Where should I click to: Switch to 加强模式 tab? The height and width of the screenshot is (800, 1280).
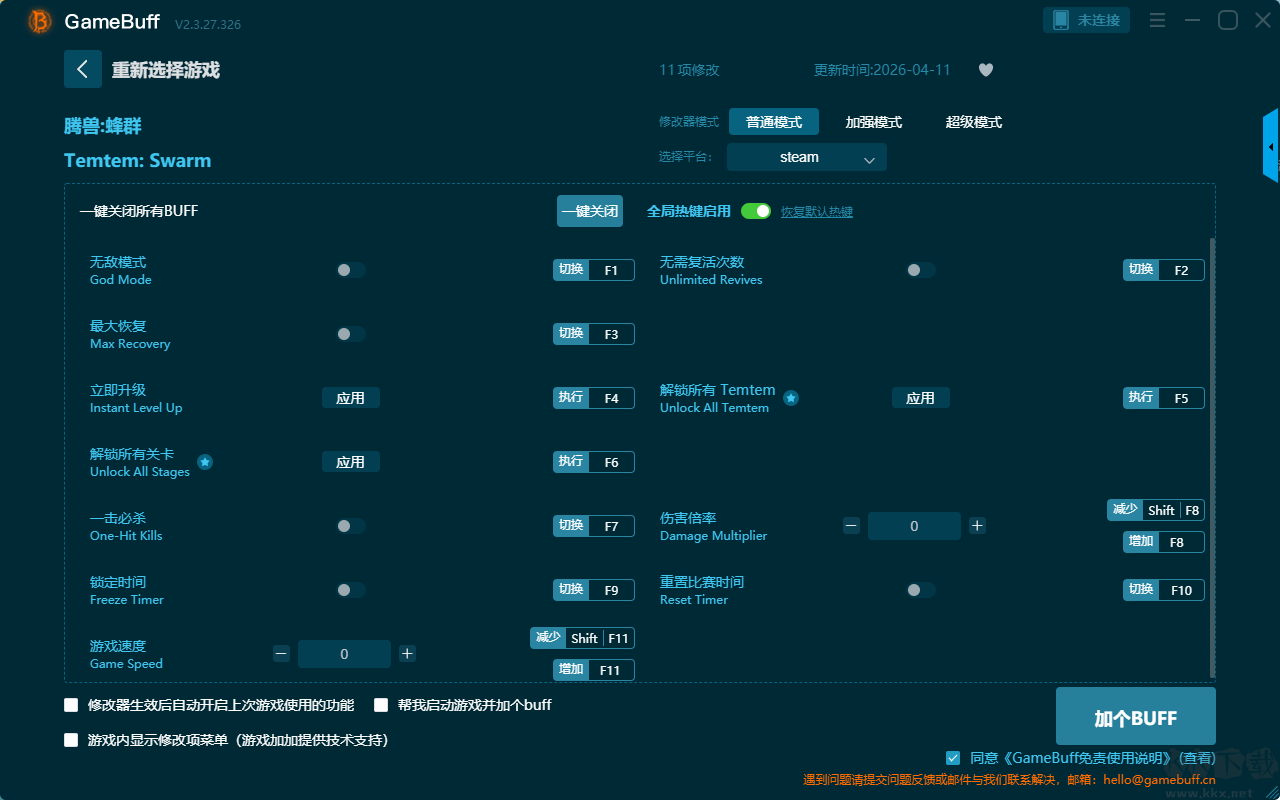point(874,122)
